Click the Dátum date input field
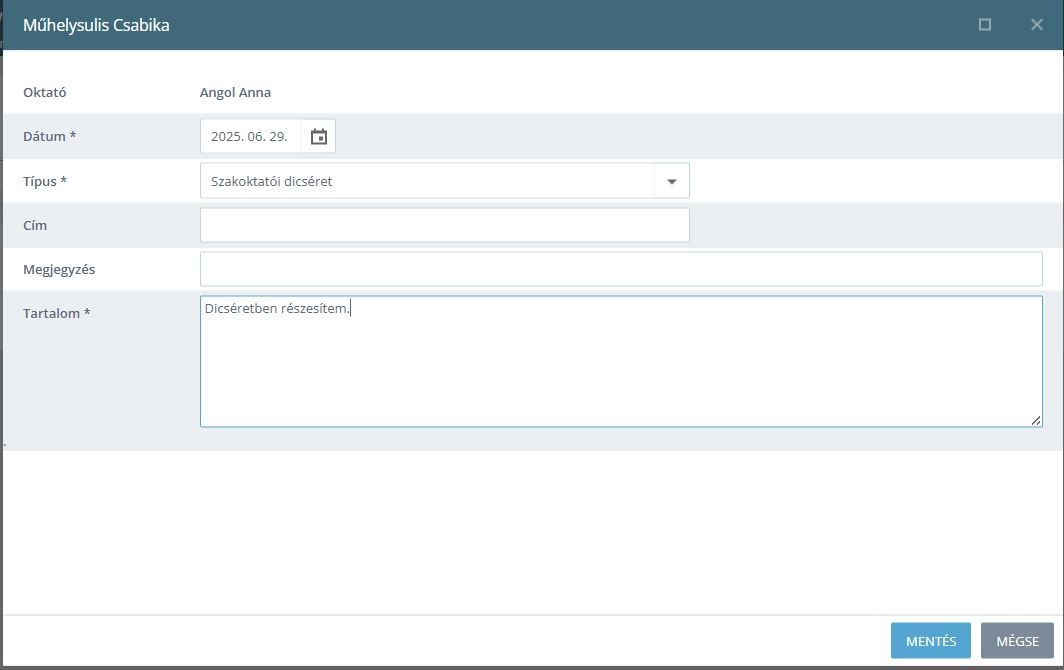 (251, 136)
